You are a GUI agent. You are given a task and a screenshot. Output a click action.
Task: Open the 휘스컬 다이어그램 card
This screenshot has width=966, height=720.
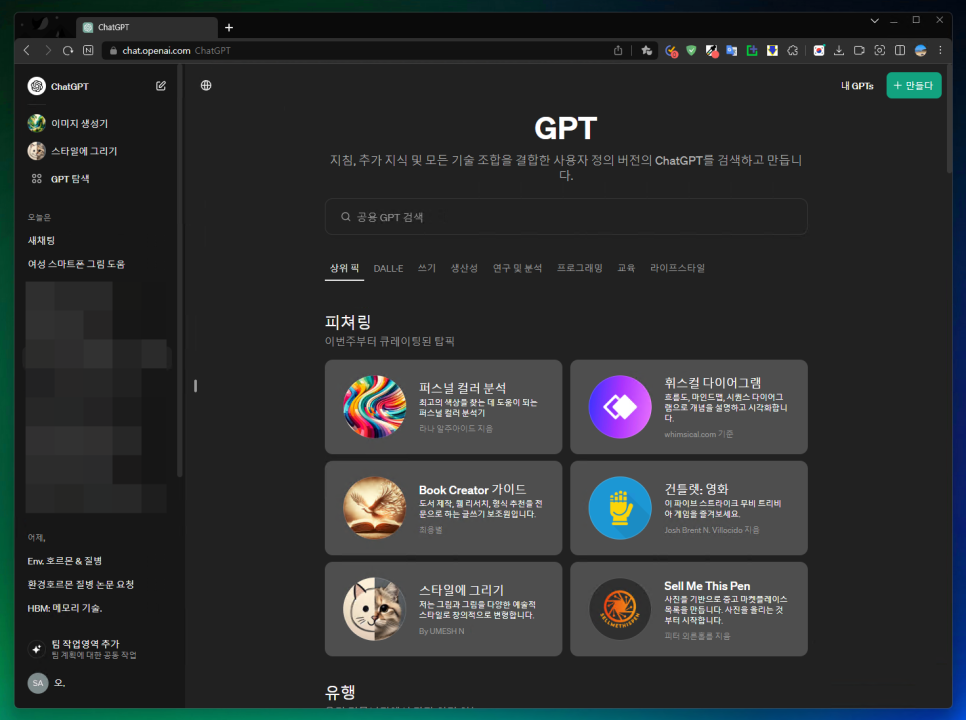(x=689, y=407)
